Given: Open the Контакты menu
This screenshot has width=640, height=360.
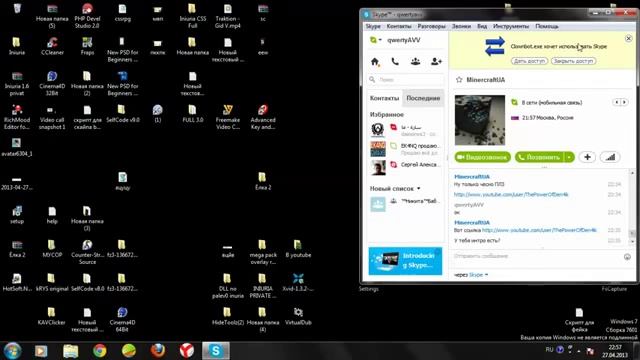Looking at the screenshot, I should pyautogui.click(x=399, y=26).
